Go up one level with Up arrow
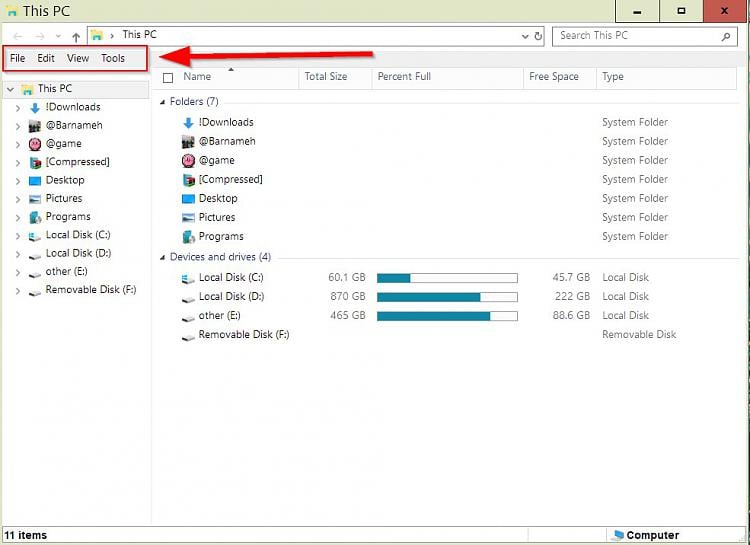The height and width of the screenshot is (545, 750). click(76, 36)
